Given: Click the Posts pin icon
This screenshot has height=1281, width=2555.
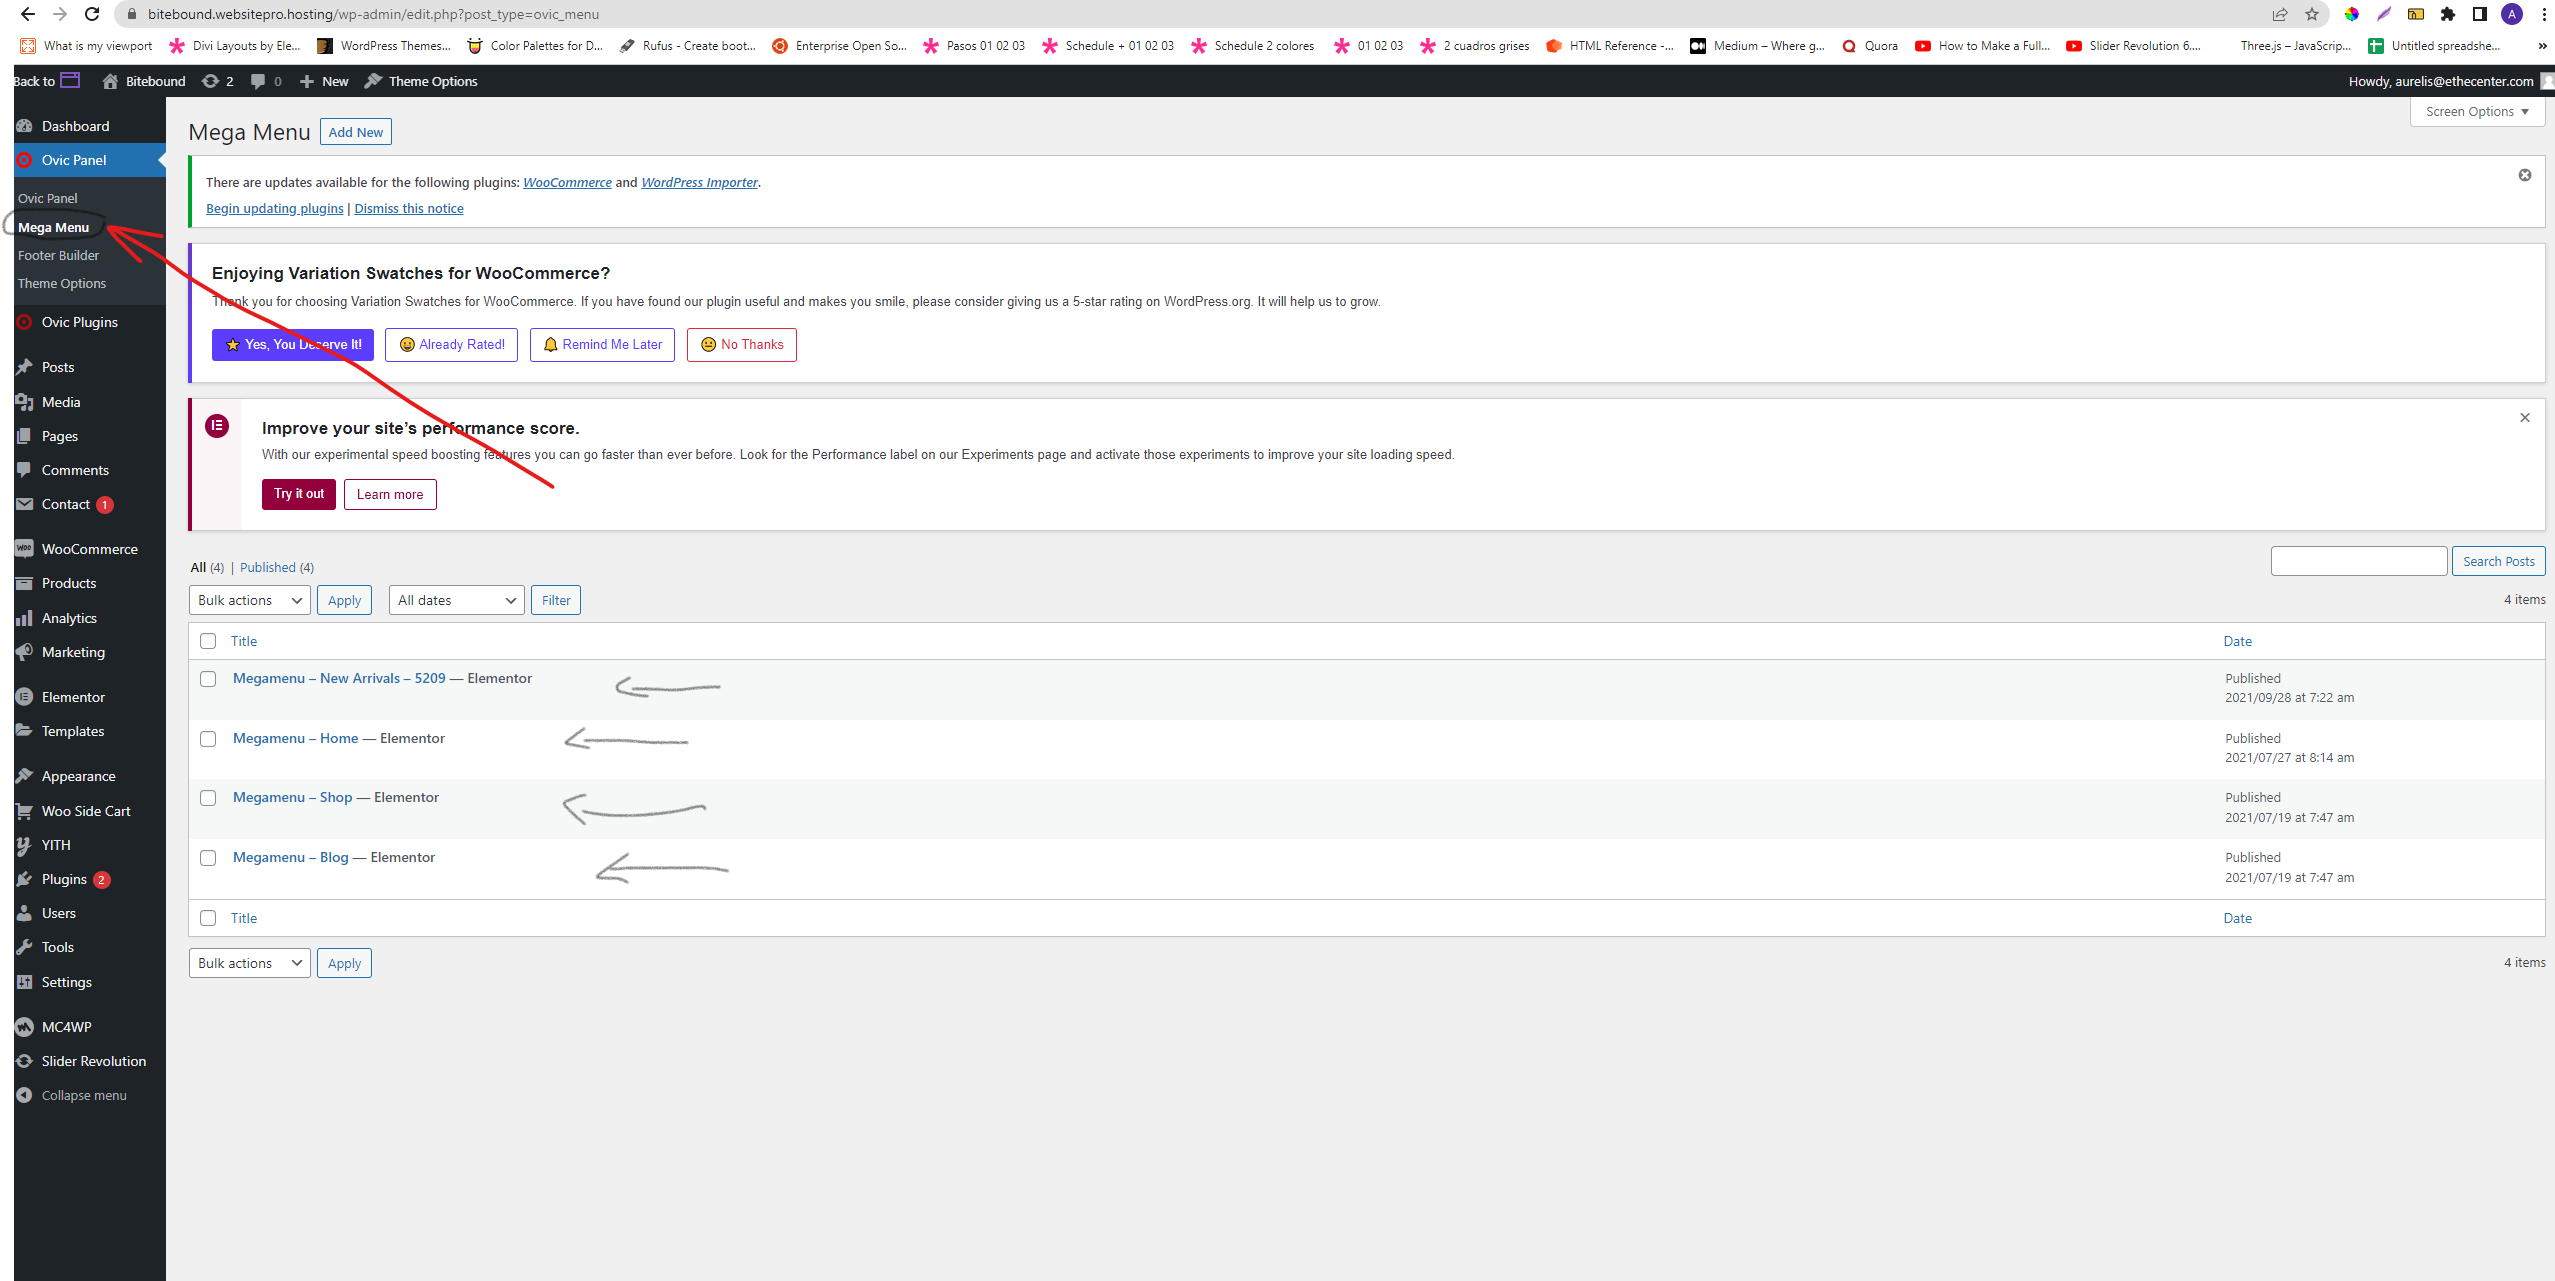Looking at the screenshot, I should click(x=25, y=367).
